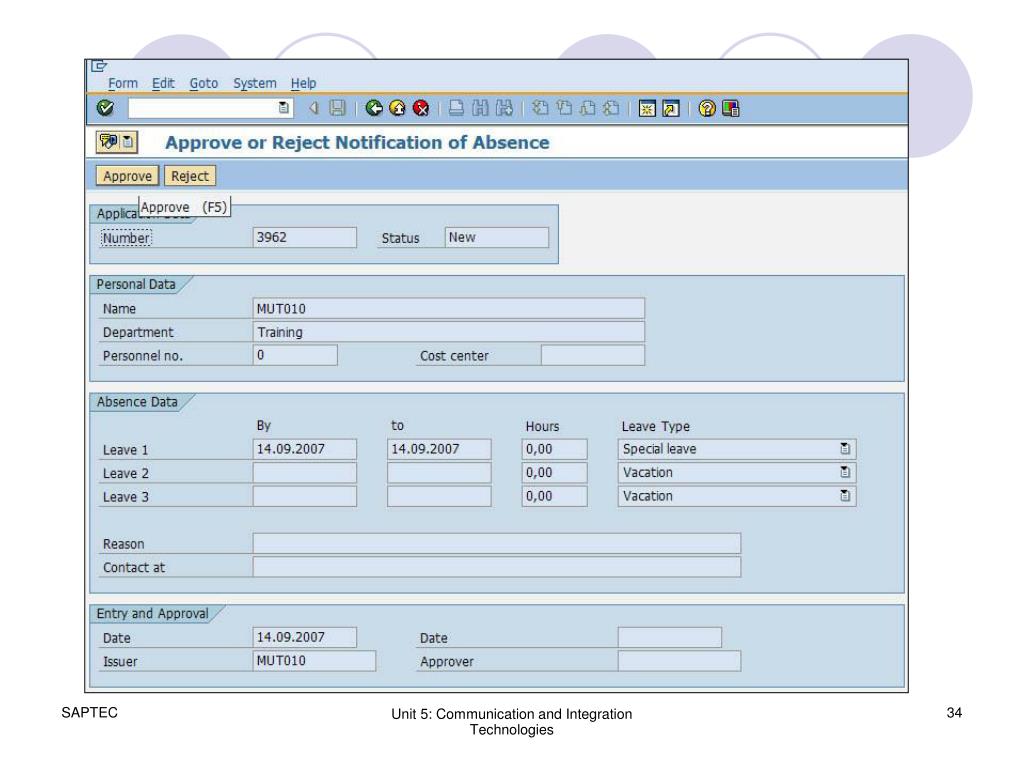Click the entry Date field 14.09.2007
This screenshot has width=1024, height=768.
(x=304, y=637)
